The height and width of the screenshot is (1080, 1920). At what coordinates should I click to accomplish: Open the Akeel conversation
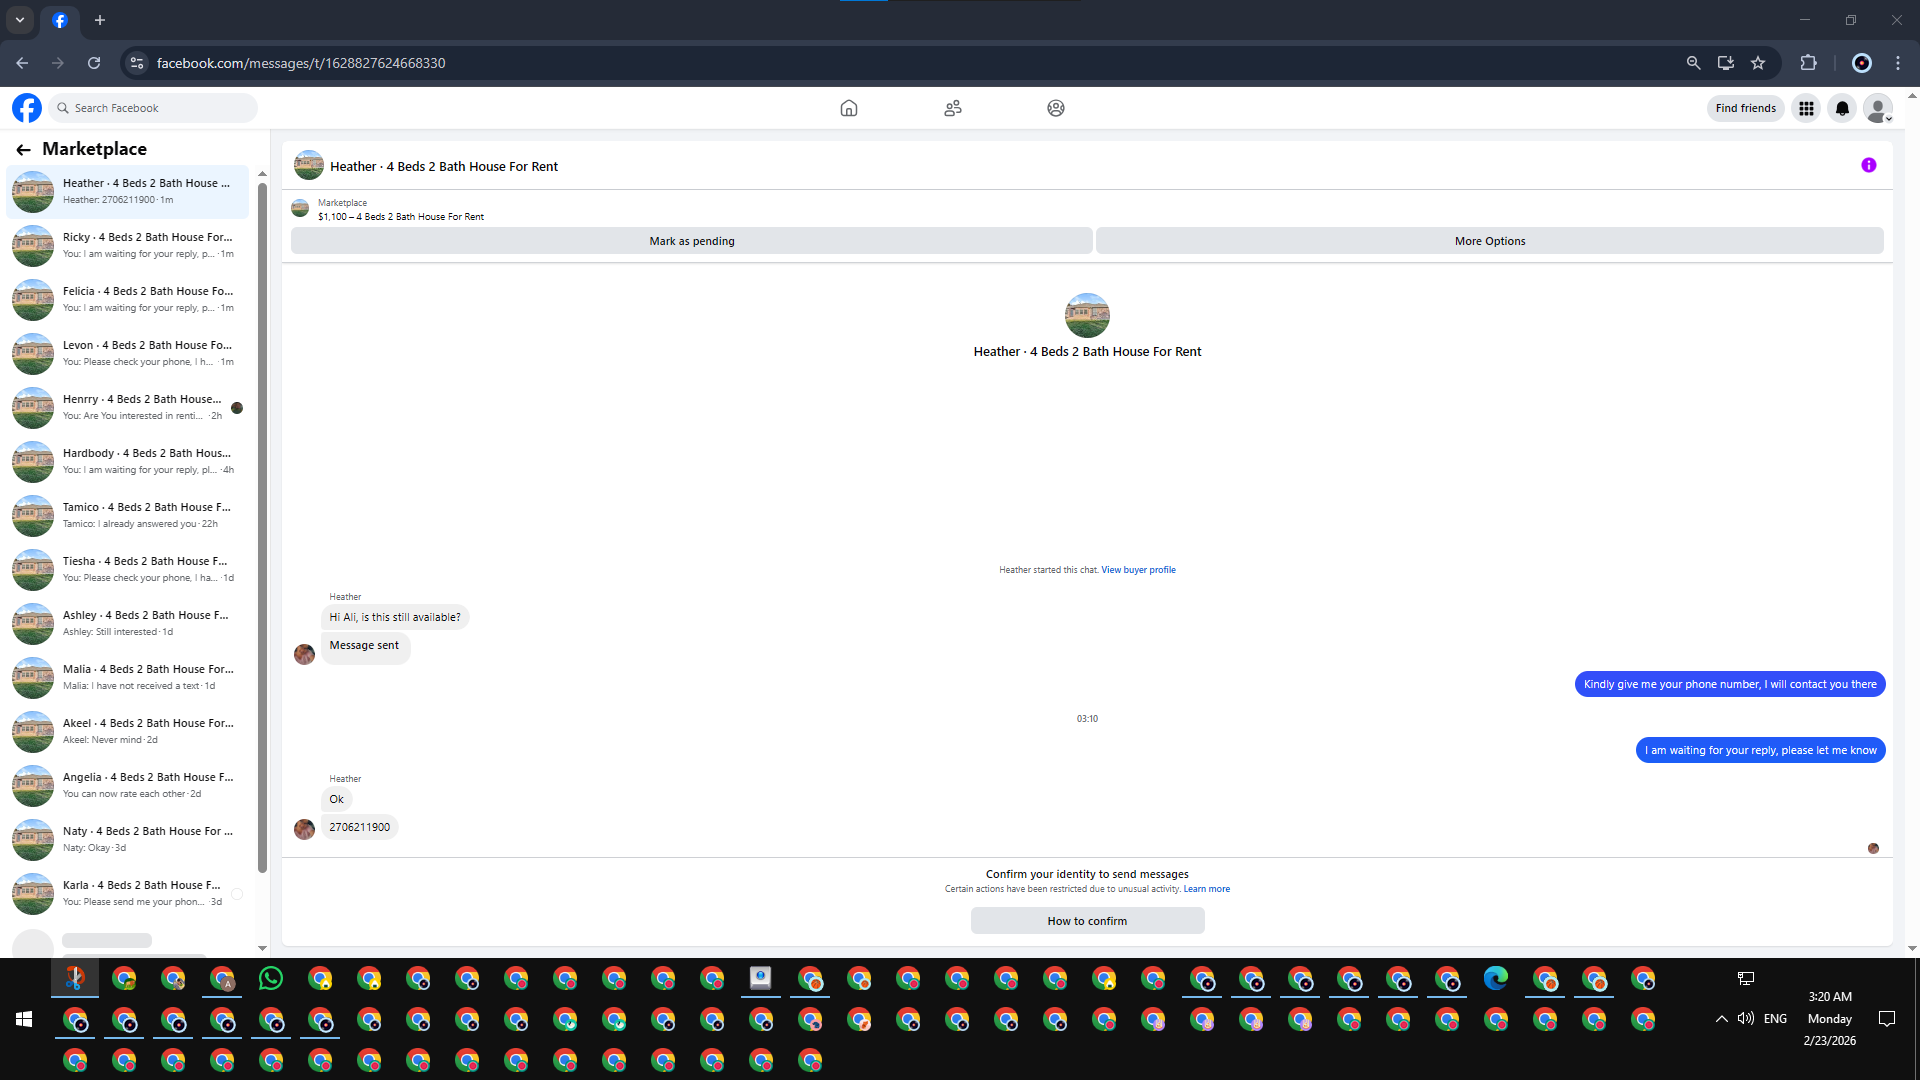[128, 732]
